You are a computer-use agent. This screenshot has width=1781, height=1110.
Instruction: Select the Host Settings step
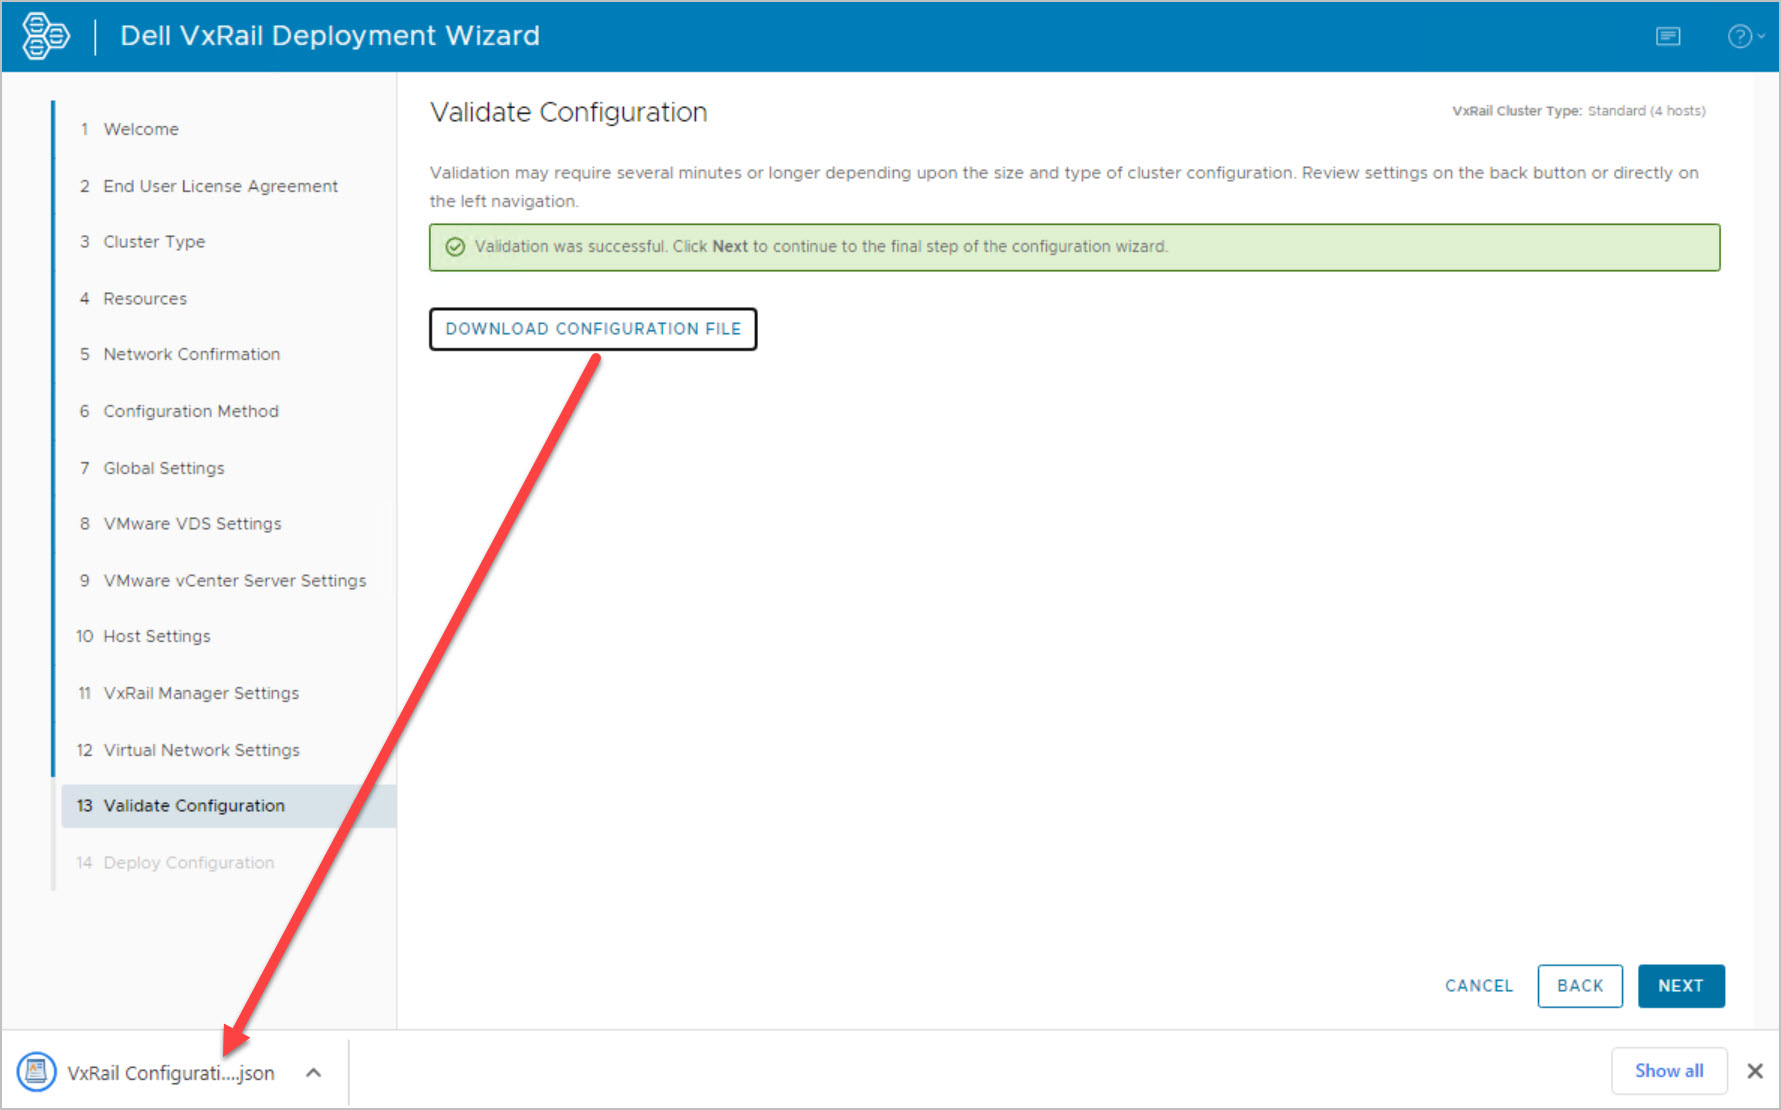point(157,636)
